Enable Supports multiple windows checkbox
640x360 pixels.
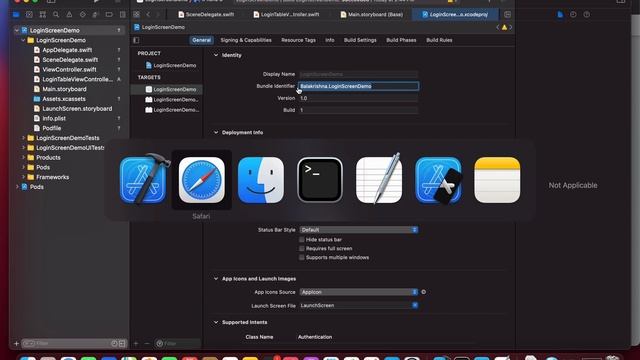pos(302,258)
